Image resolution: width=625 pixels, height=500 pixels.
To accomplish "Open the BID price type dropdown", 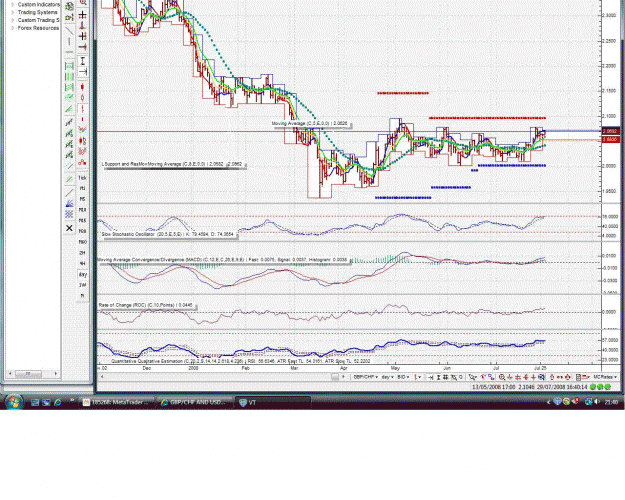I will (x=403, y=377).
